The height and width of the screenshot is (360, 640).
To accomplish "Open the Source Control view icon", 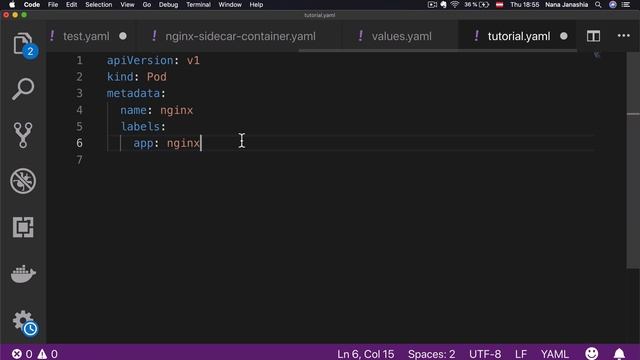I will point(23,135).
